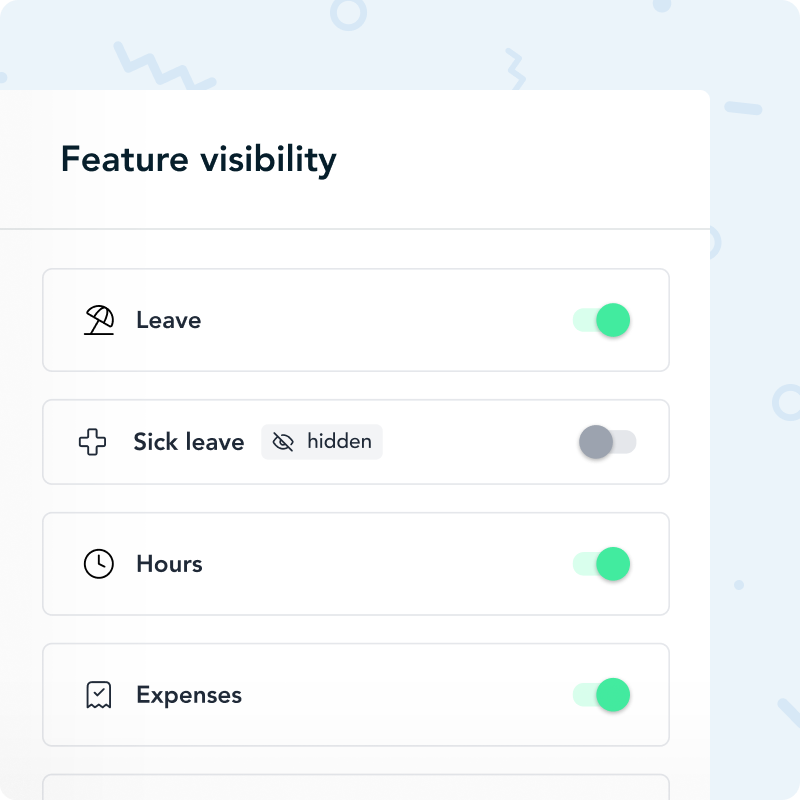Click the Leave feature label

tap(168, 320)
